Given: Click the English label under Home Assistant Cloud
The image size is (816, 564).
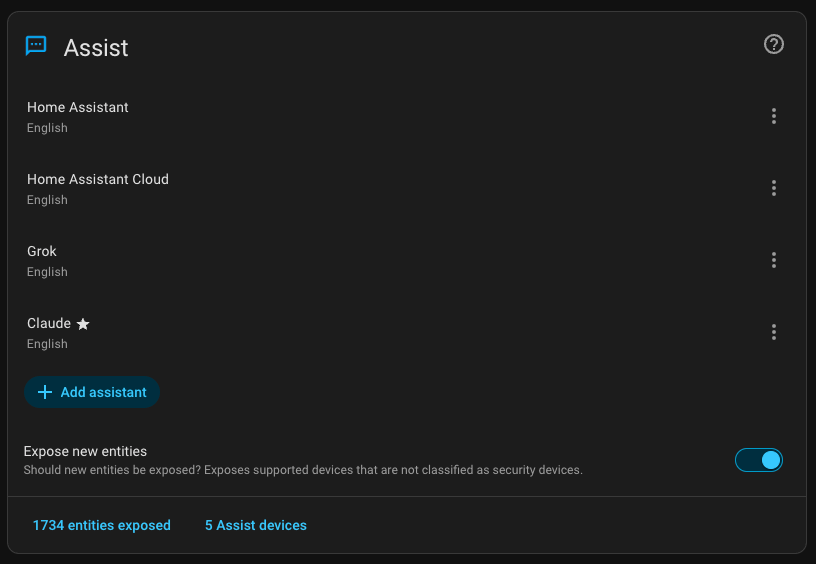Looking at the screenshot, I should tap(47, 200).
